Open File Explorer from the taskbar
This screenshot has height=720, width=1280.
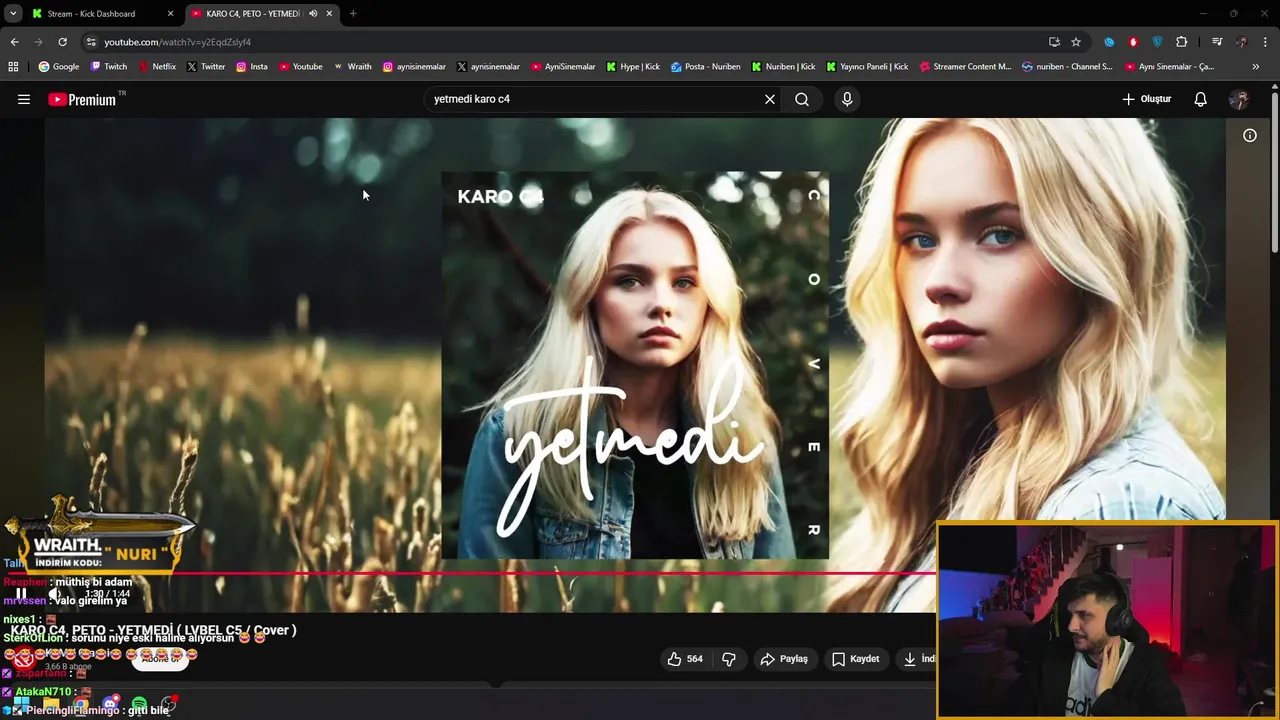click(51, 705)
